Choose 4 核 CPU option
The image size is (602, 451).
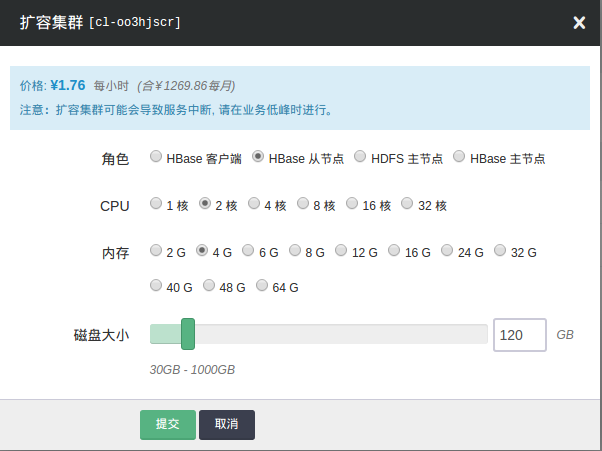click(x=254, y=204)
